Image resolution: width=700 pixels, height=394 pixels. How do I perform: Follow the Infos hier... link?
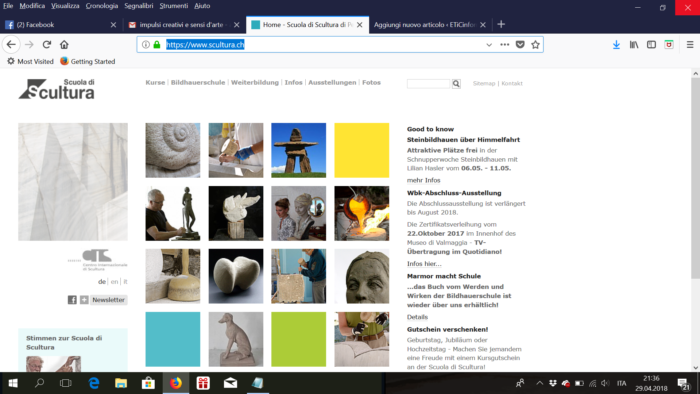[x=424, y=264]
